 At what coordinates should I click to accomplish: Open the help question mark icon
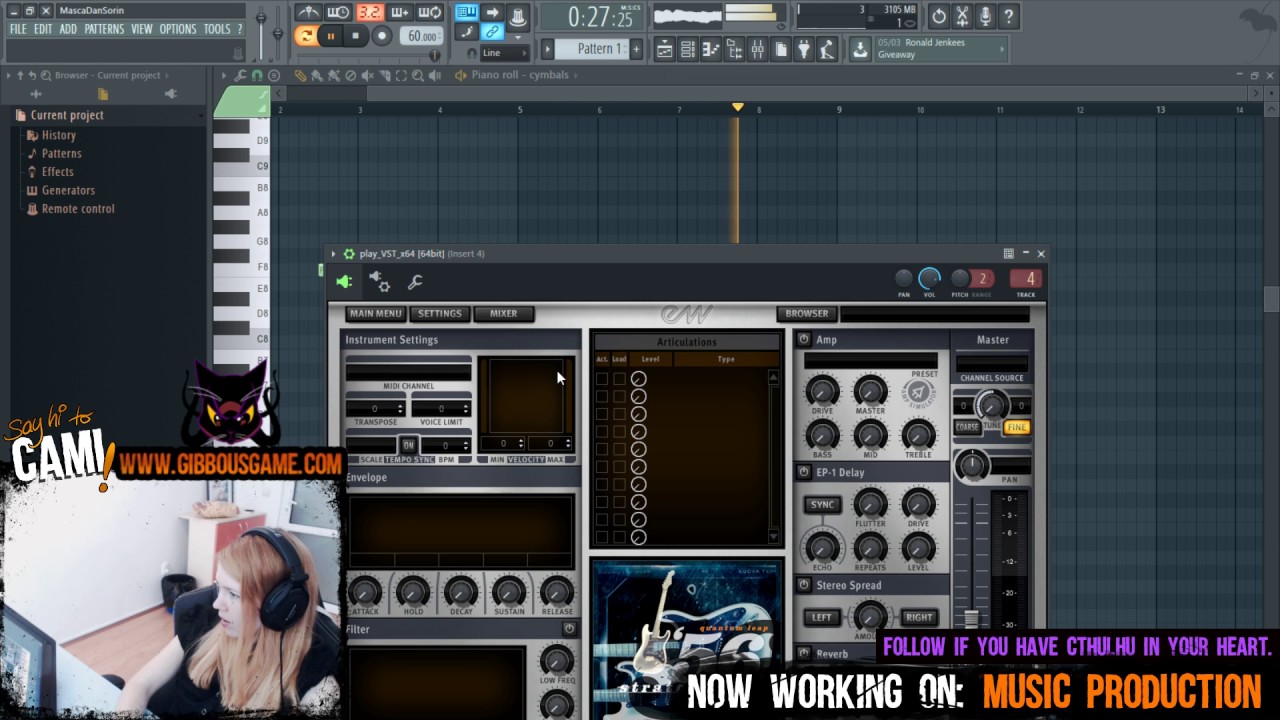(1008, 16)
